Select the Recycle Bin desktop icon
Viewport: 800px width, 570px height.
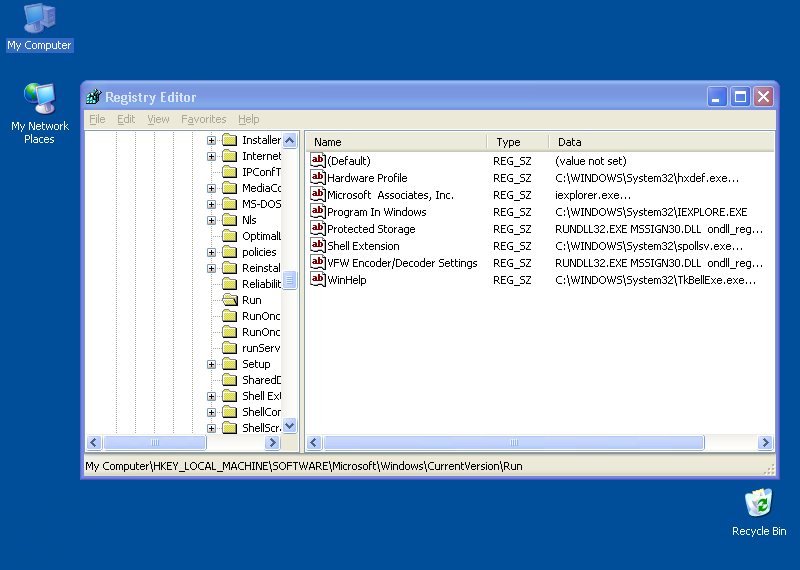(759, 512)
